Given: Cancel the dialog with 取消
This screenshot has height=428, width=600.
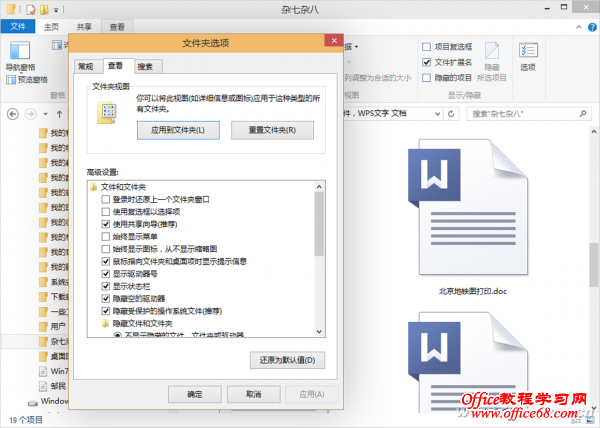Looking at the screenshot, I should pyautogui.click(x=254, y=394).
